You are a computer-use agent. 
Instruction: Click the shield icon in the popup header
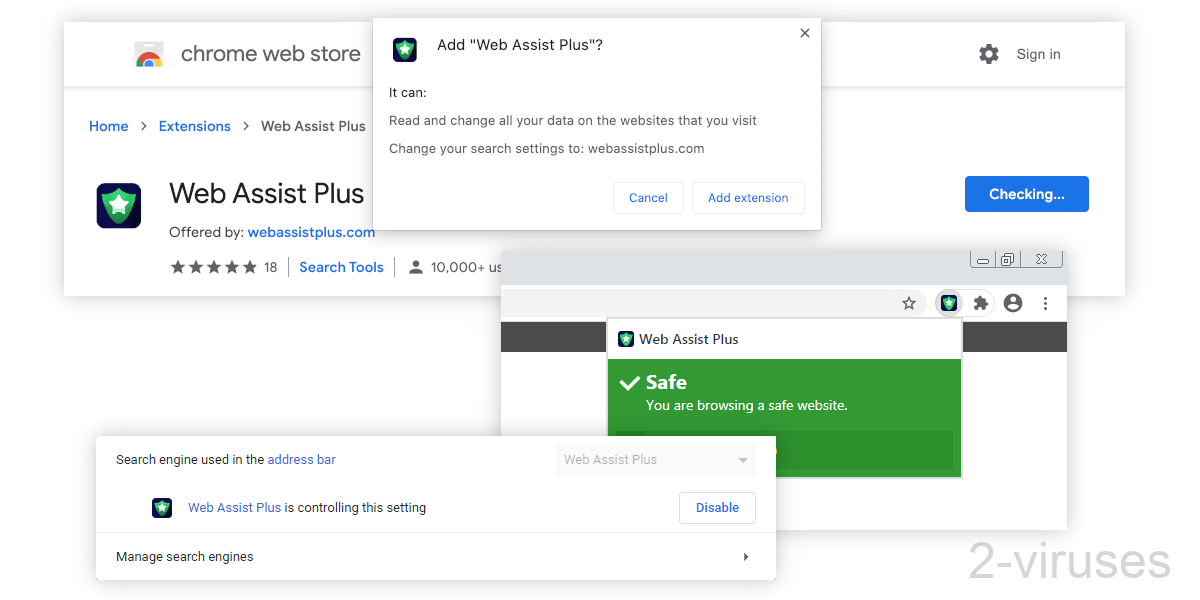625,338
